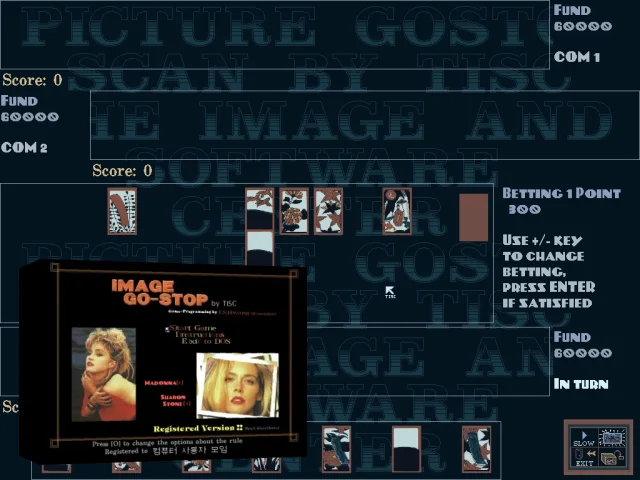Click the Fund value above COM 2

(x=30, y=117)
